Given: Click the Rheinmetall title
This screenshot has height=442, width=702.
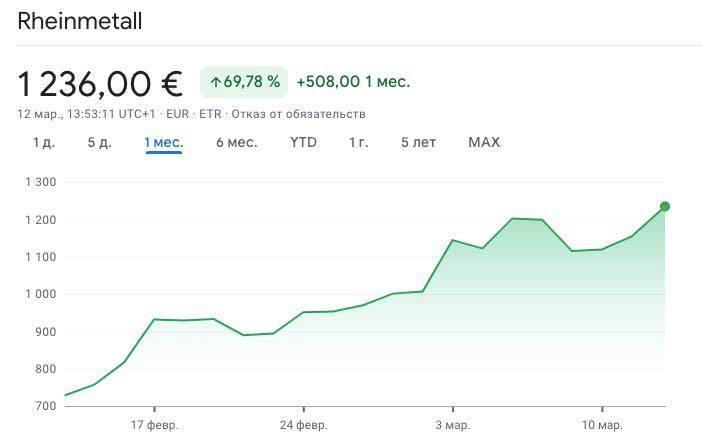Looking at the screenshot, I should coord(80,21).
